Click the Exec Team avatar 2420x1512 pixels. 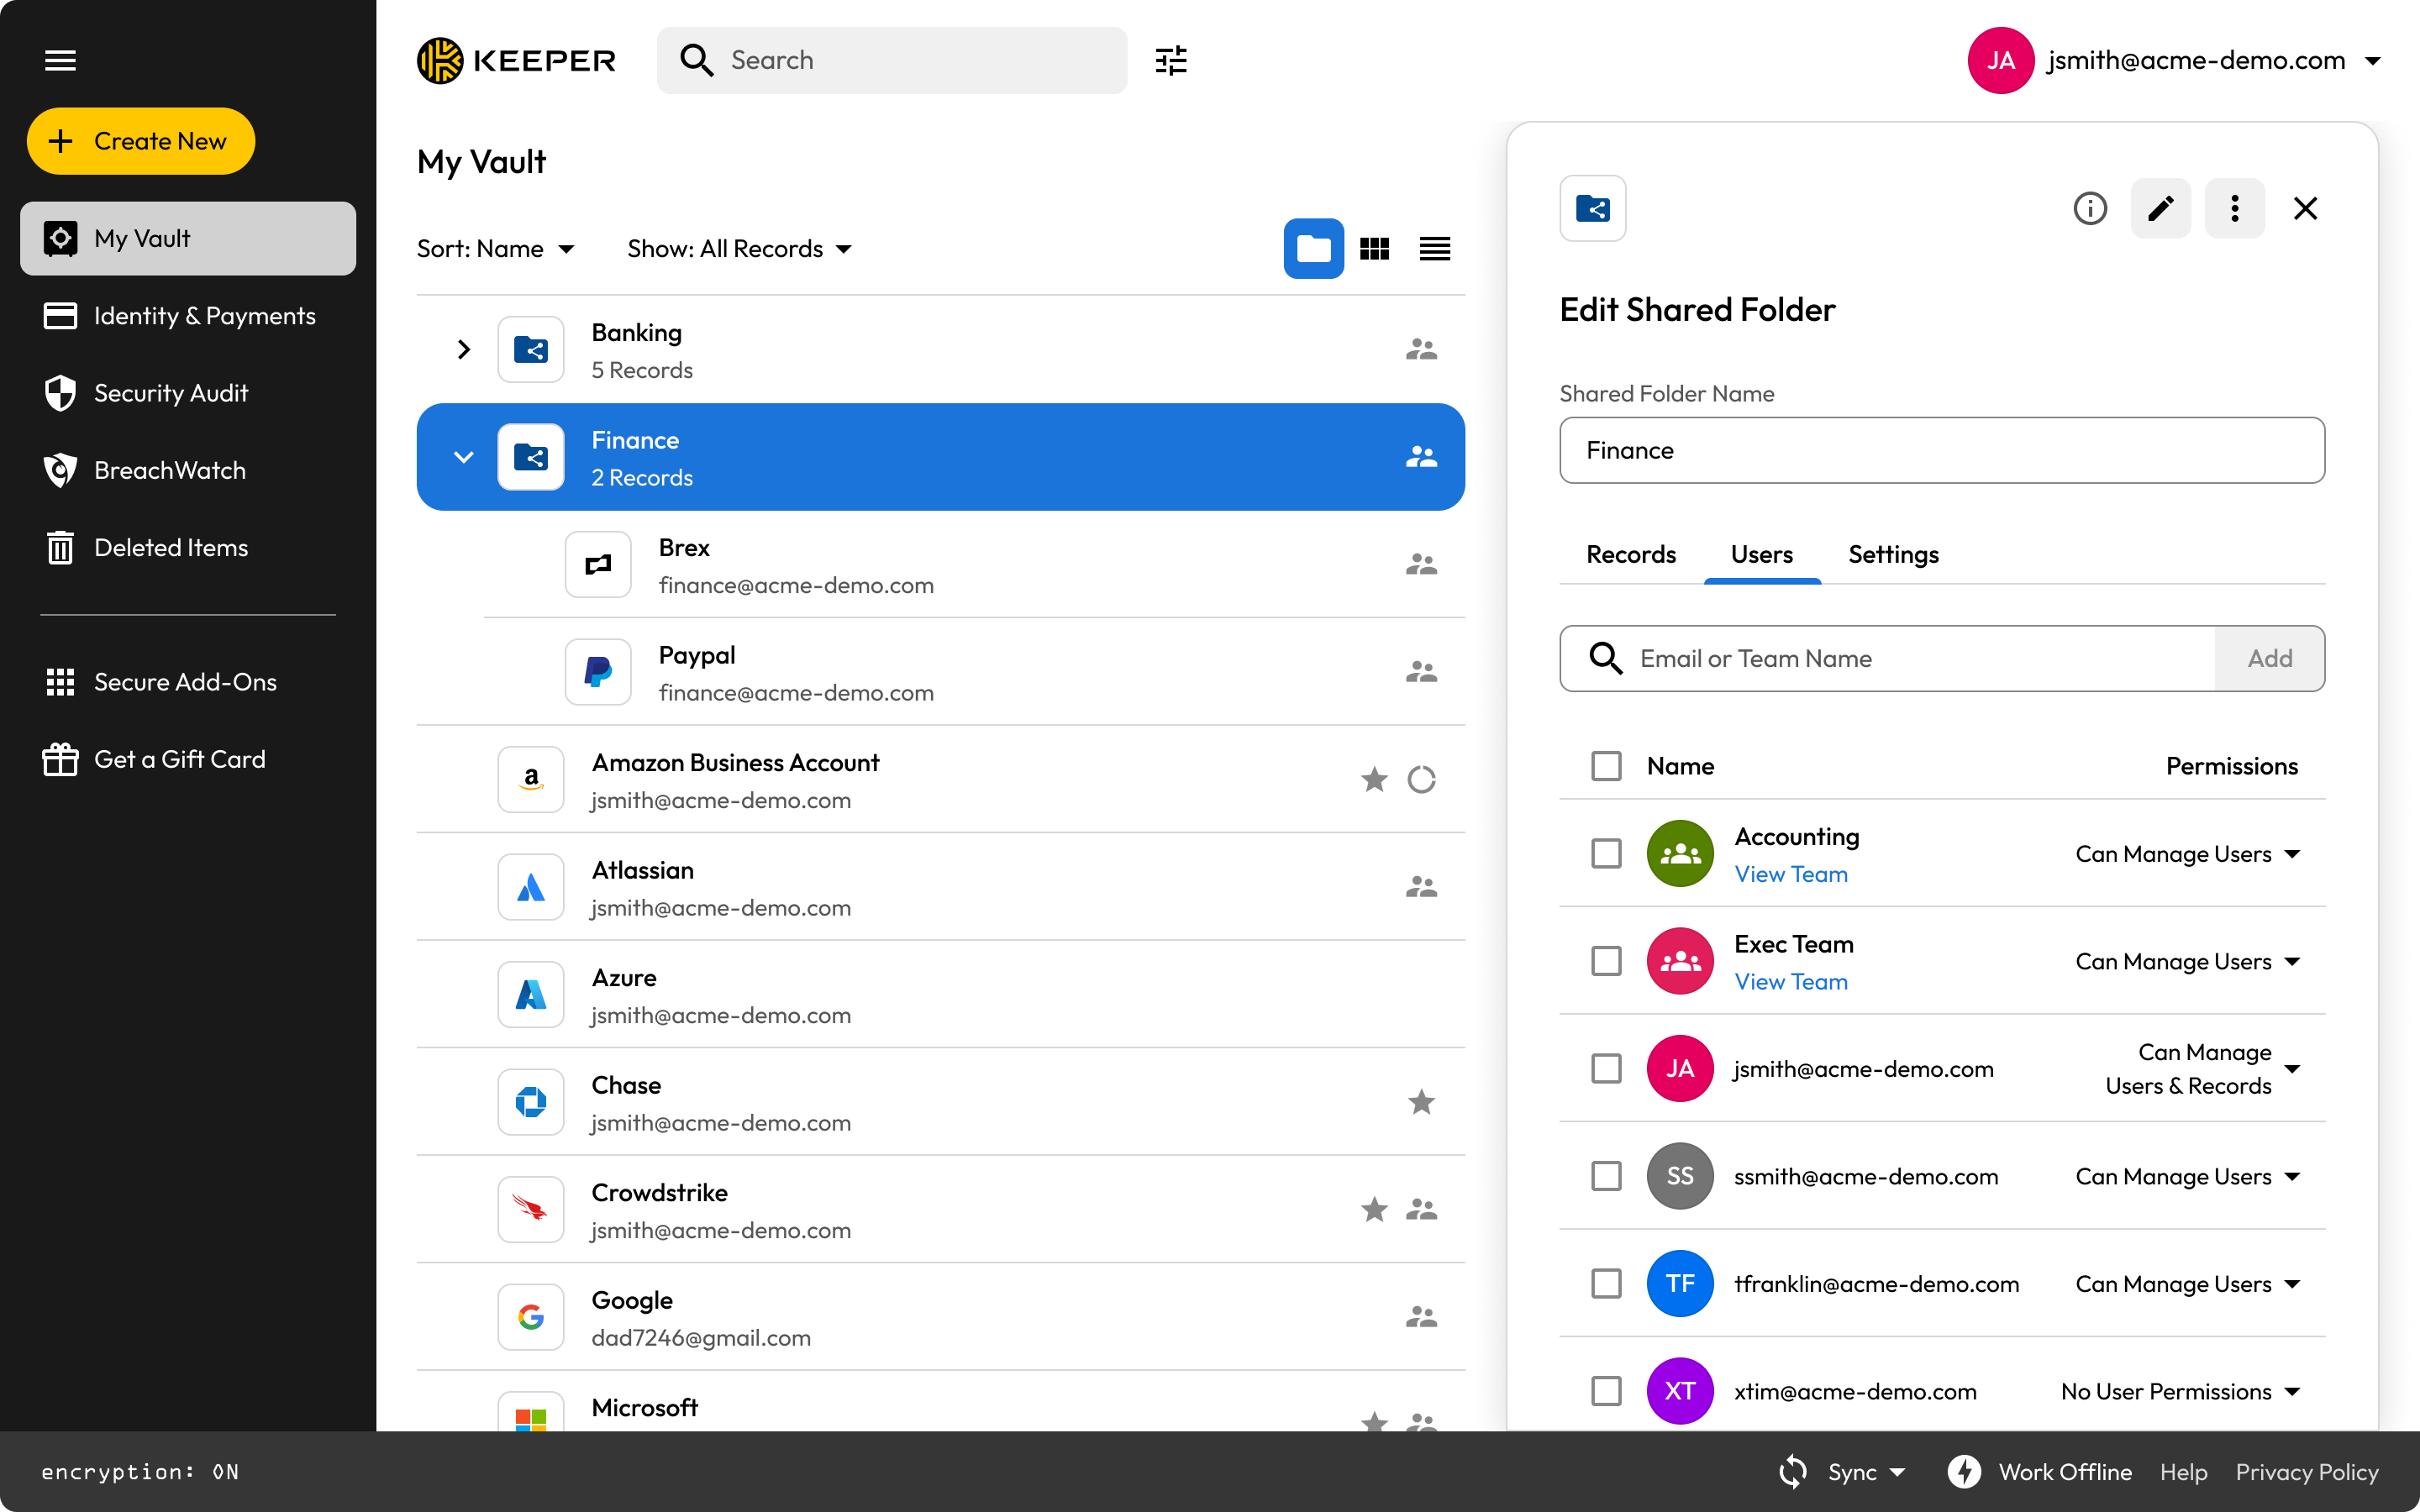click(1680, 961)
